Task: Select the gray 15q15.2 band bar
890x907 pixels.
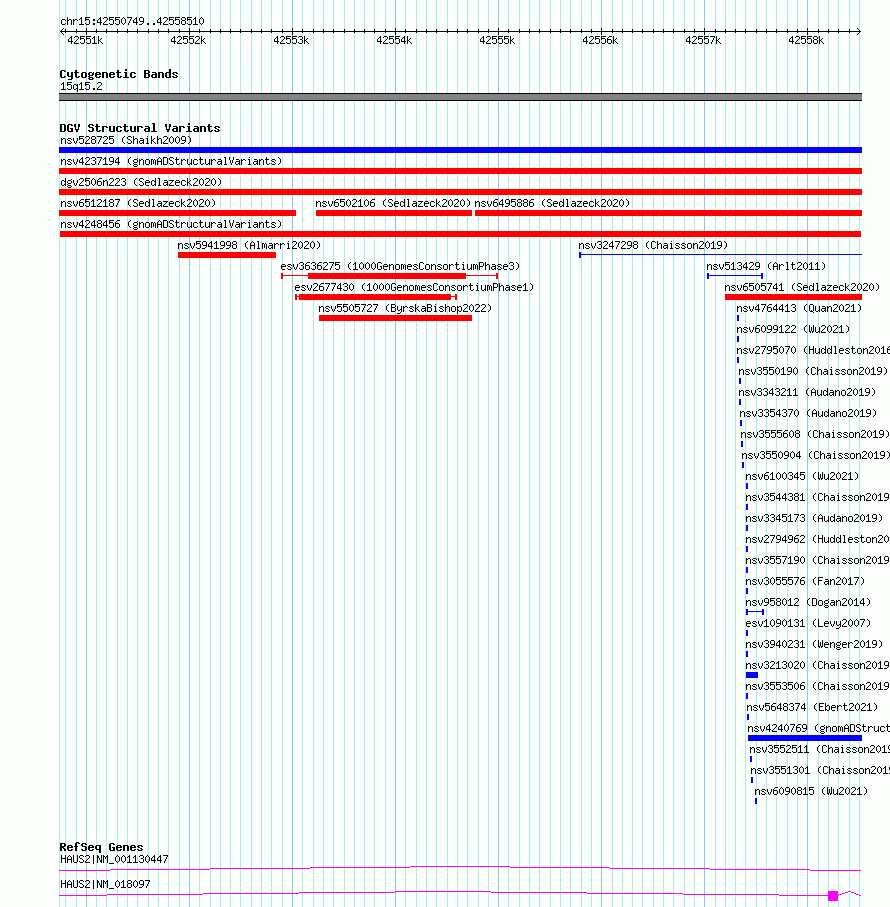Action: pyautogui.click(x=460, y=97)
